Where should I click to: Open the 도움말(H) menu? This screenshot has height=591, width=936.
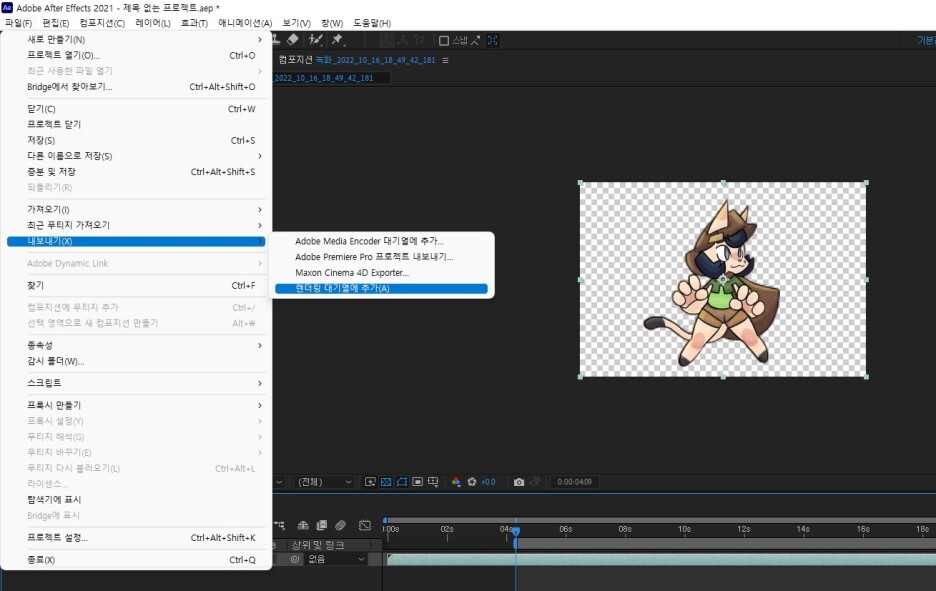pyautogui.click(x=372, y=23)
